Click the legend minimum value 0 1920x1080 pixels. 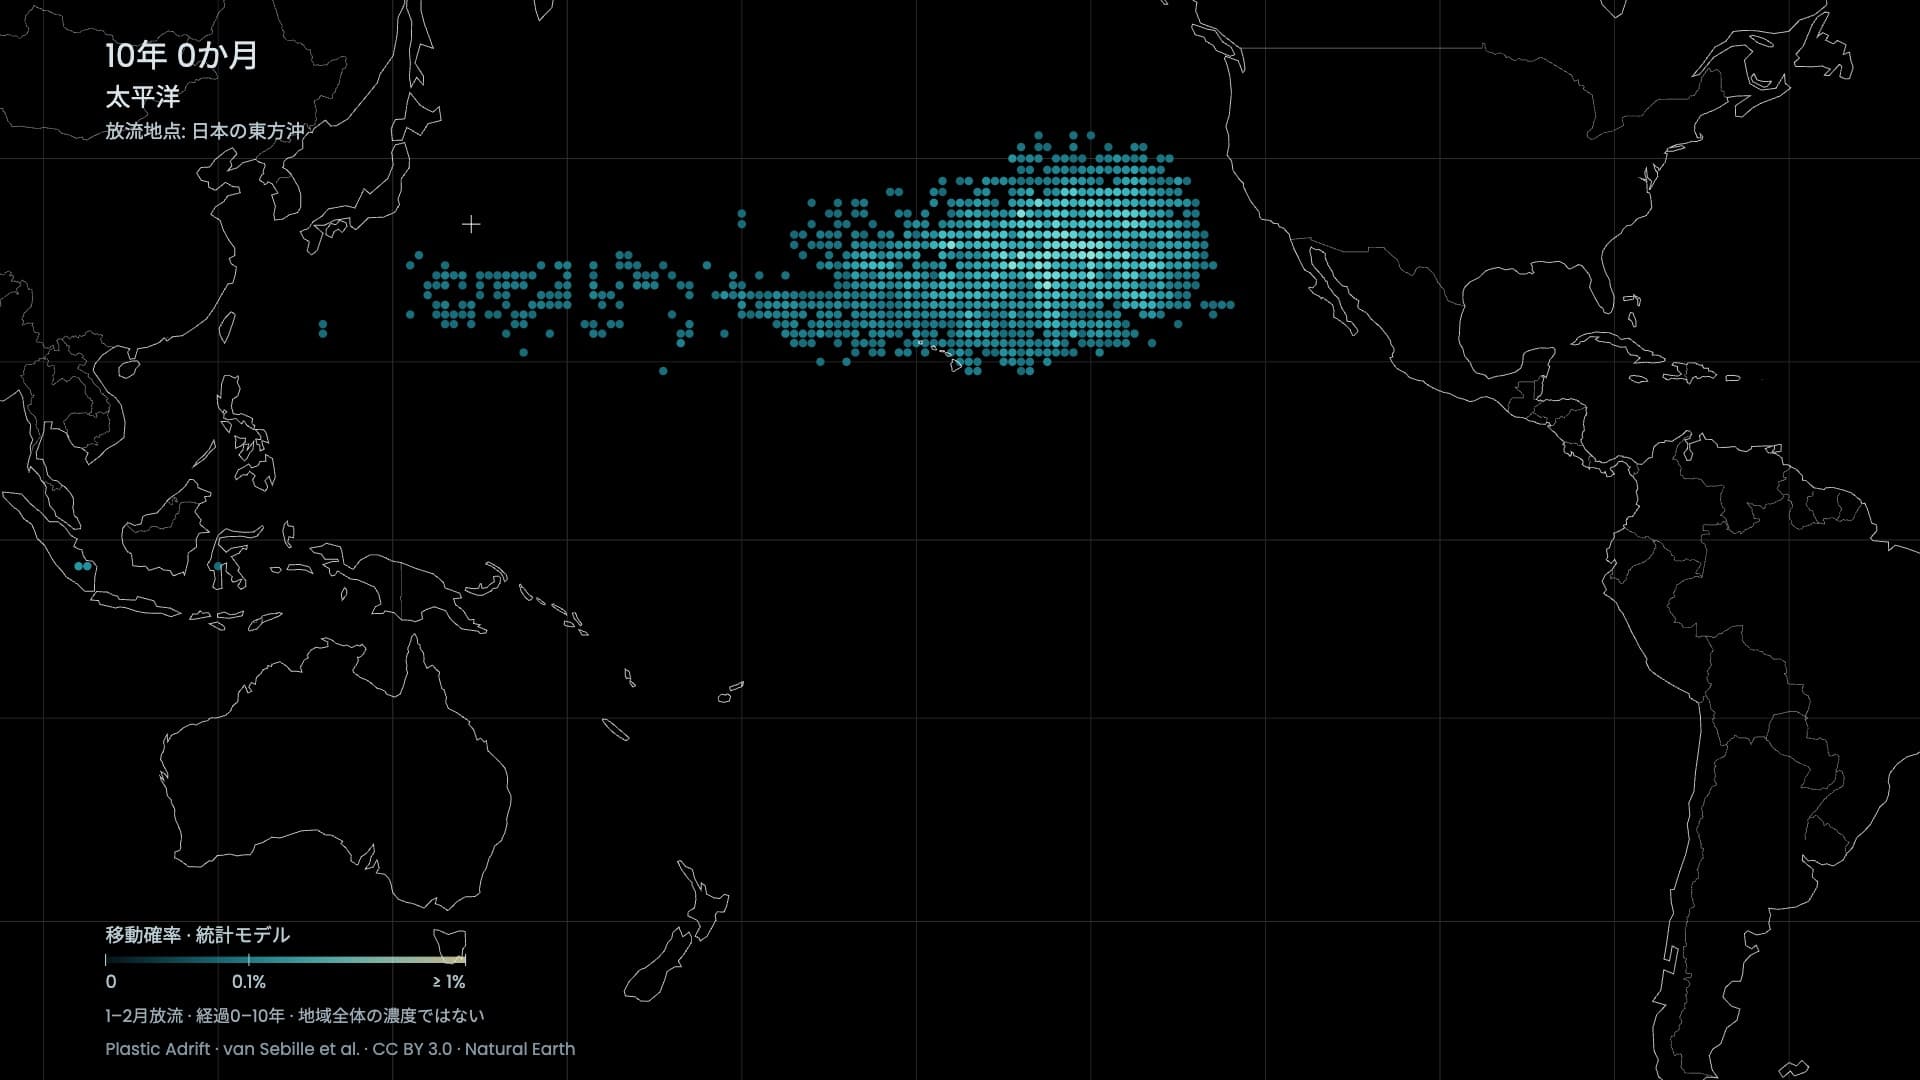click(111, 982)
